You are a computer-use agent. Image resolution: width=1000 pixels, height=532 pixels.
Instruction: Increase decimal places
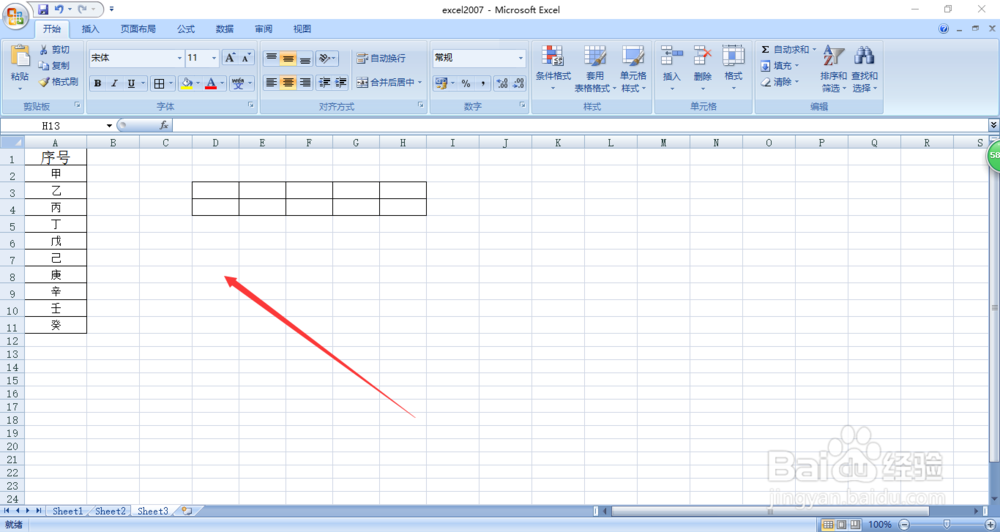[x=502, y=83]
